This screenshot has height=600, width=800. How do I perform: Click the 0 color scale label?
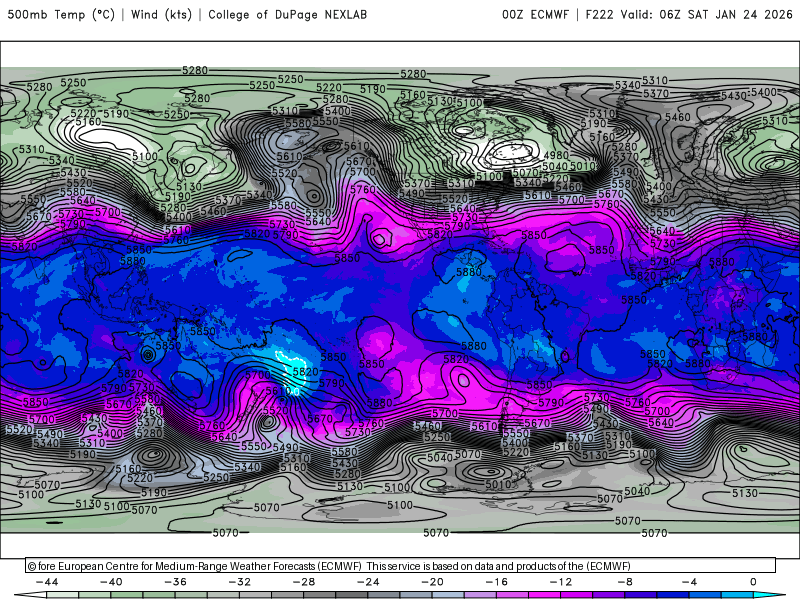pyautogui.click(x=754, y=582)
